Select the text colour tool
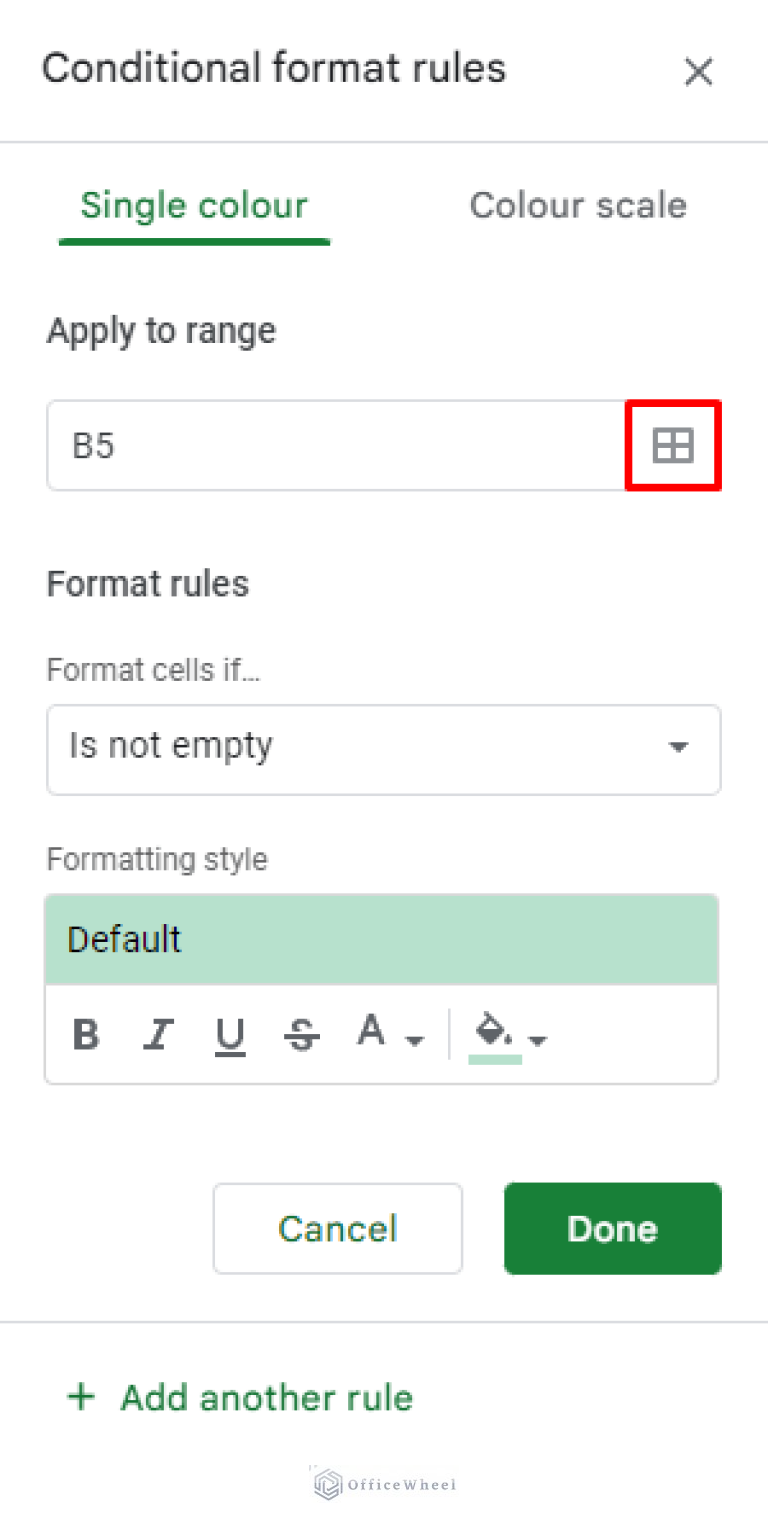This screenshot has height=1523, width=768. pos(371,1029)
